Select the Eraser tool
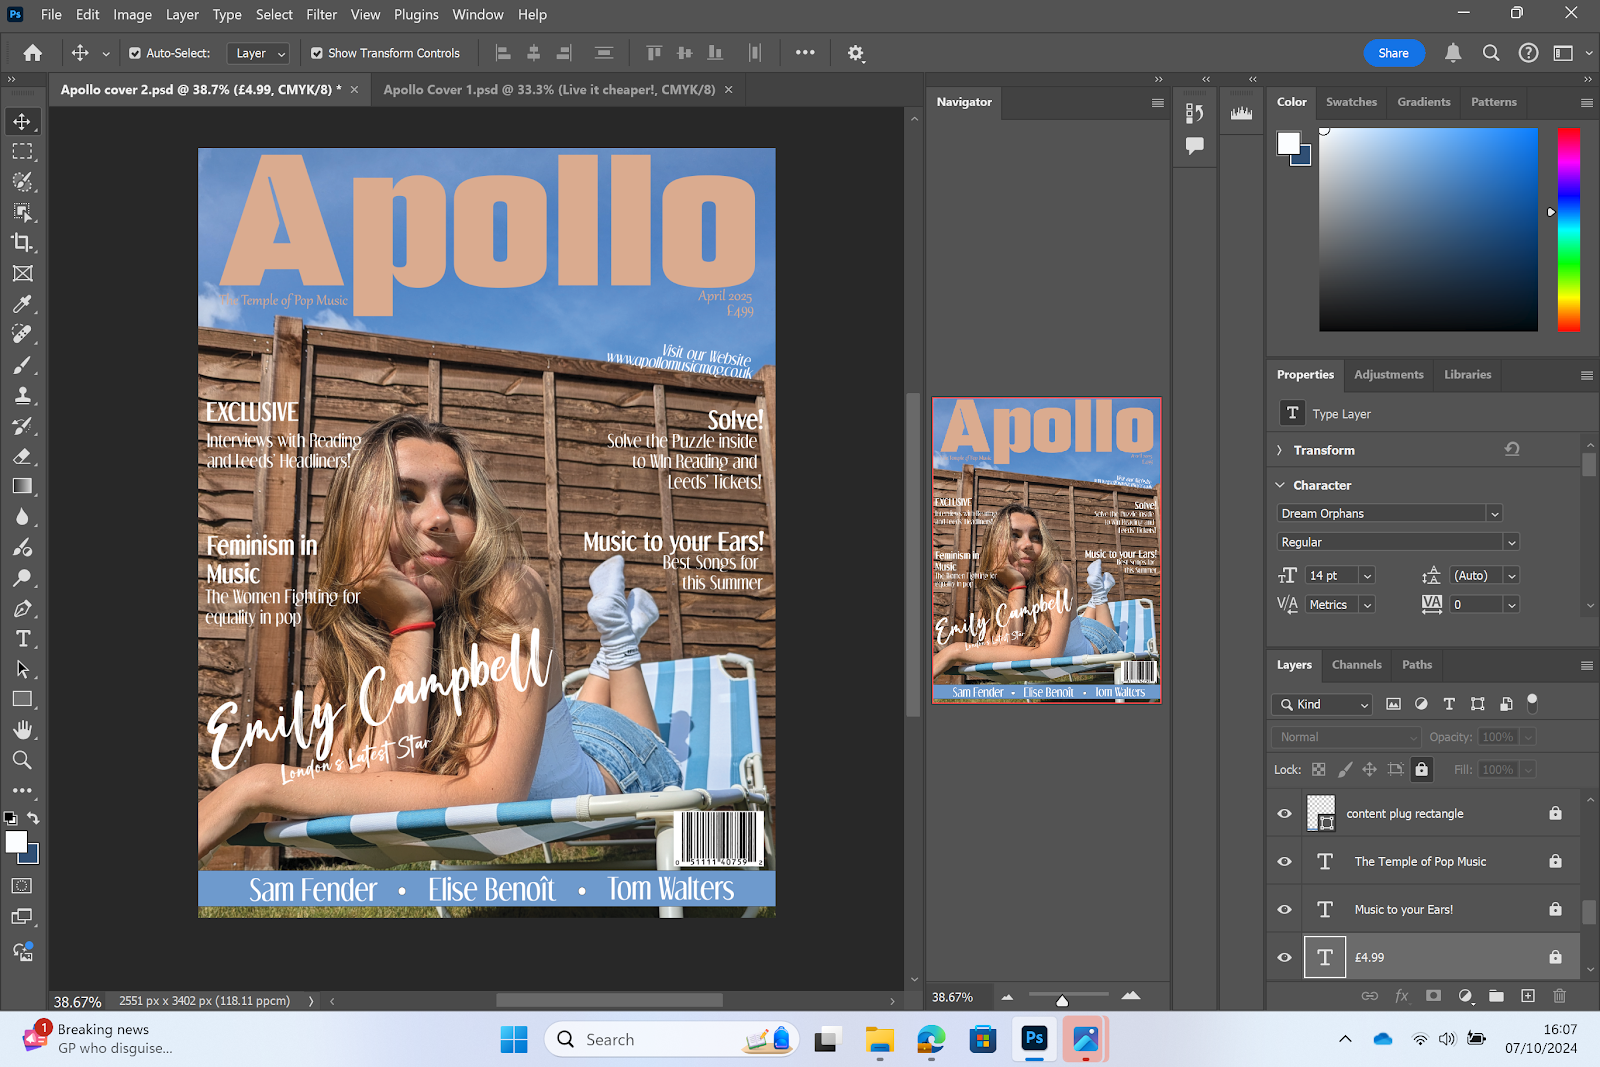The image size is (1600, 1067). tap(22, 456)
